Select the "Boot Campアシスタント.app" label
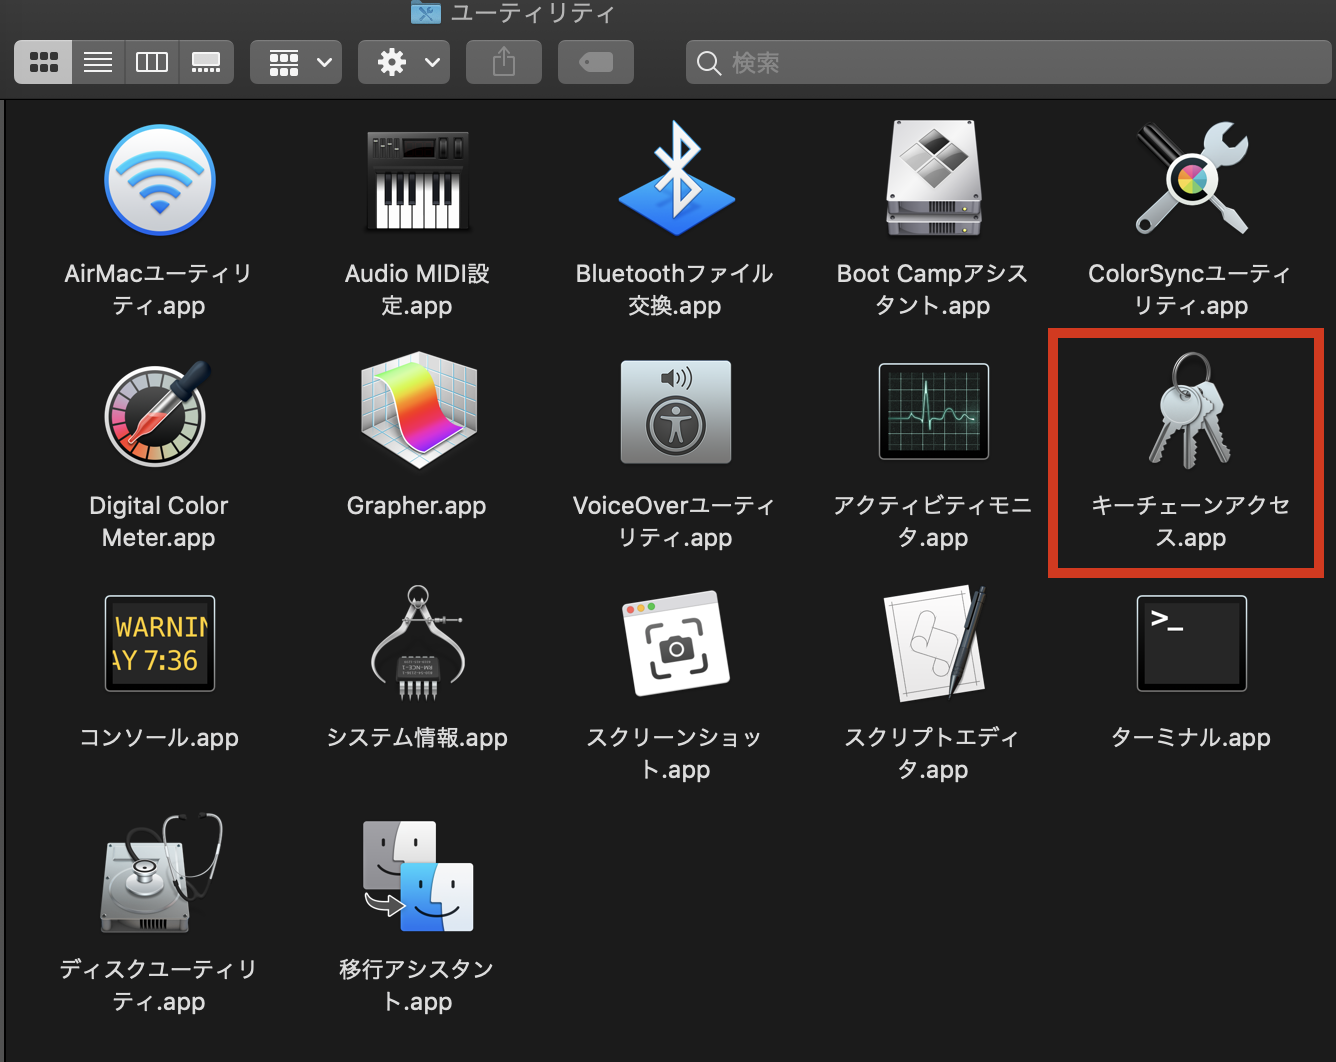 pos(933,289)
